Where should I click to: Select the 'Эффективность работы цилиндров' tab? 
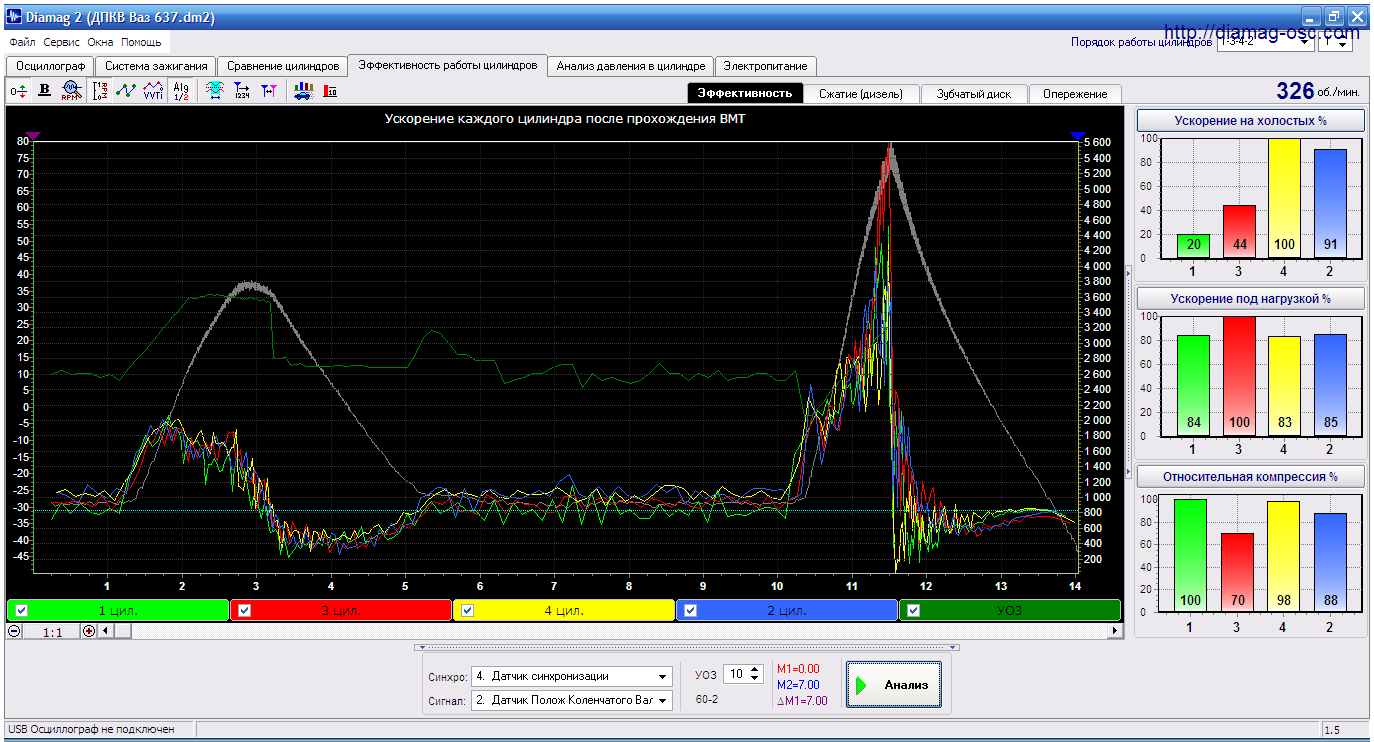click(447, 65)
